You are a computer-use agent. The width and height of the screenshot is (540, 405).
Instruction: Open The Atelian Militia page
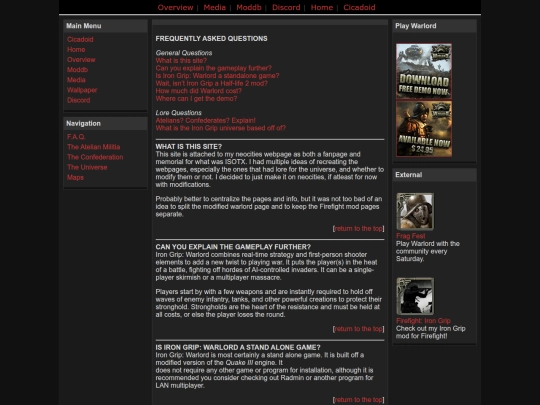coord(94,147)
